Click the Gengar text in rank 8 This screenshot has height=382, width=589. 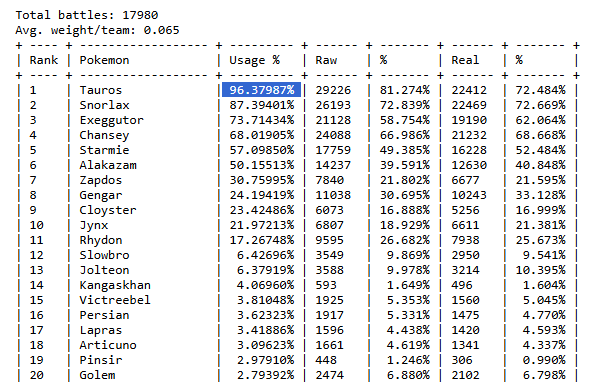101,195
